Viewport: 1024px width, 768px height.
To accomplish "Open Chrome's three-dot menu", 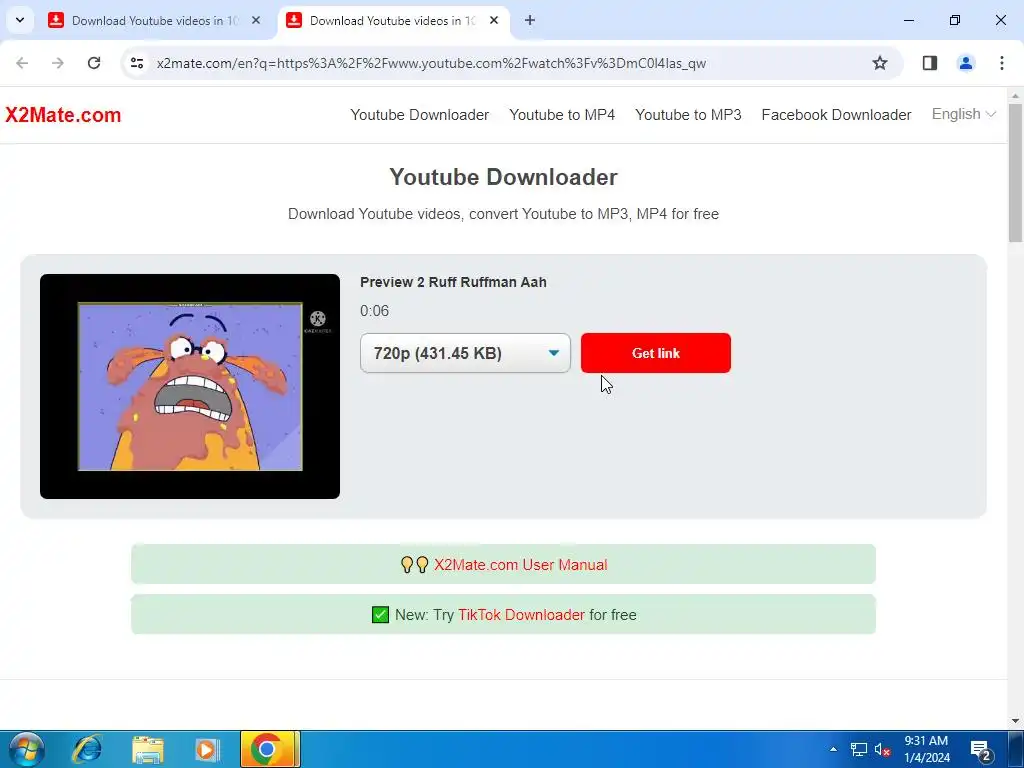I will 1002,63.
